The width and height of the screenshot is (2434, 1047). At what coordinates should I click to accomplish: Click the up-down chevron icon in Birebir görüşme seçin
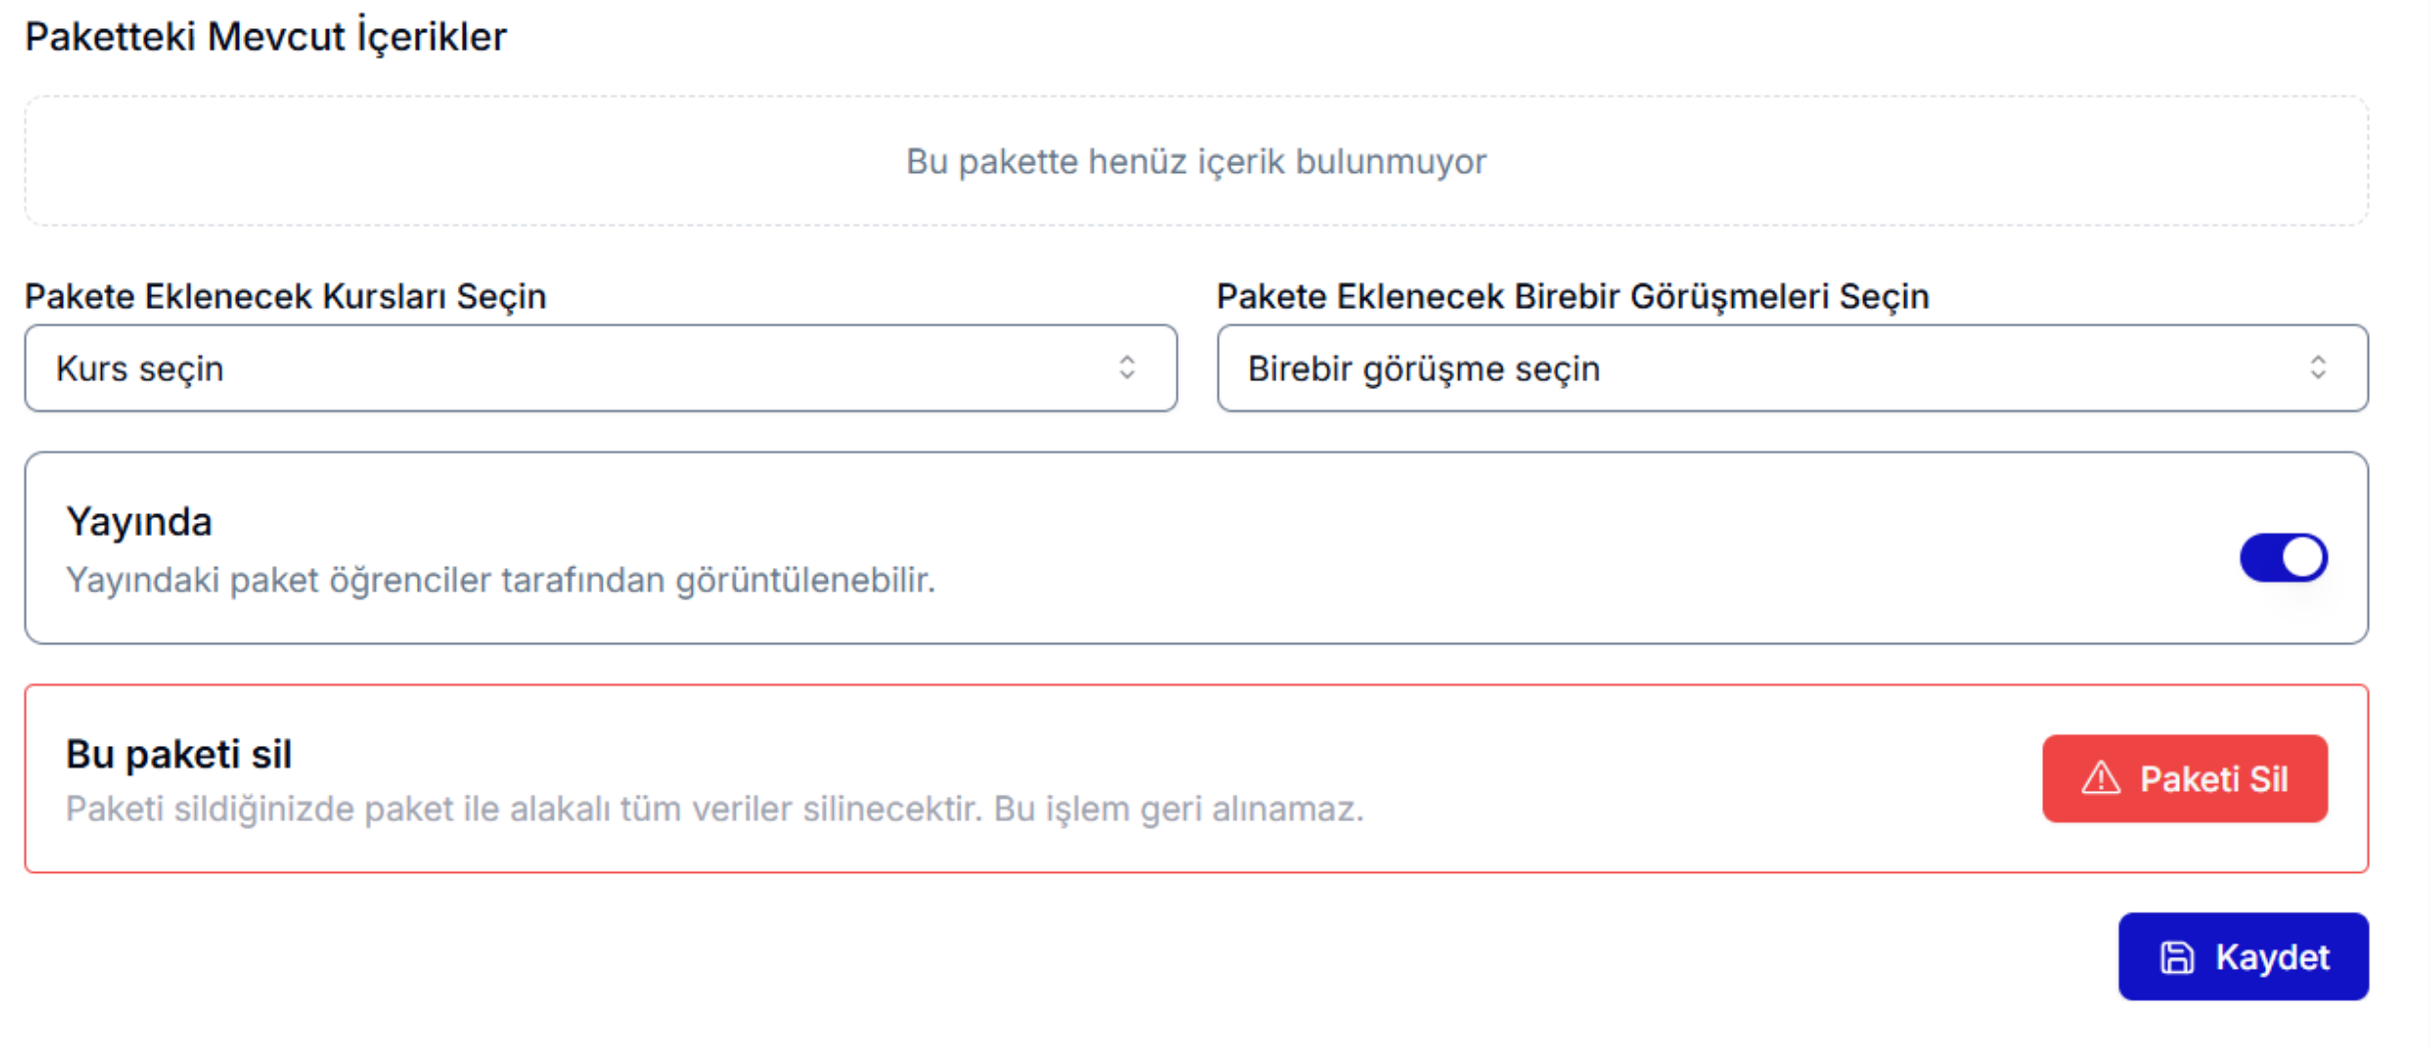click(x=2318, y=367)
